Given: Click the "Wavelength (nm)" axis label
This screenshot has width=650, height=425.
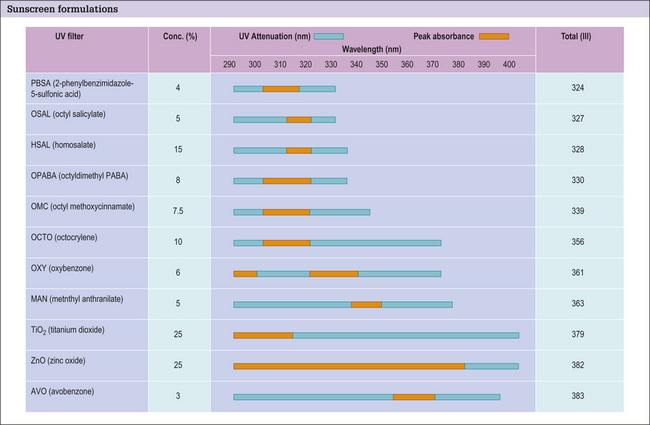Looking at the screenshot, I should [x=372, y=46].
